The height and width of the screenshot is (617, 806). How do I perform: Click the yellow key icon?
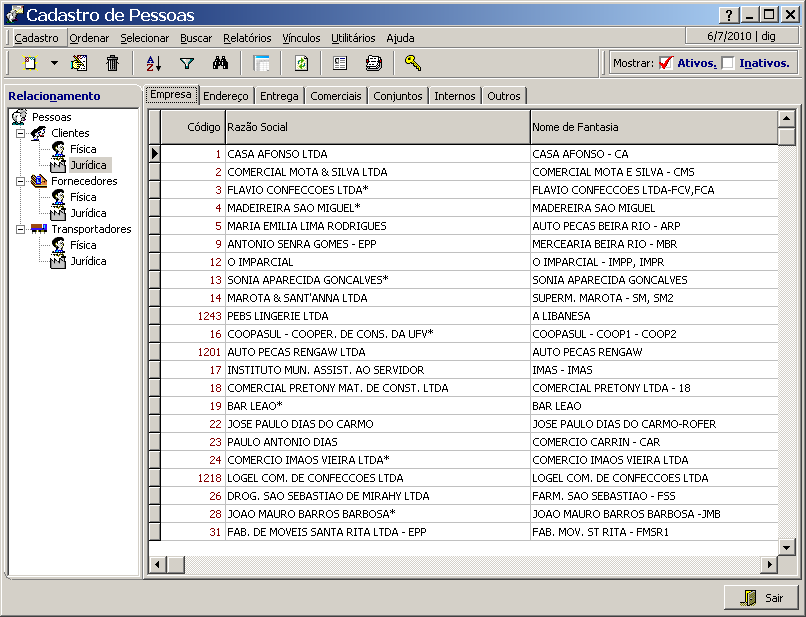(x=412, y=63)
